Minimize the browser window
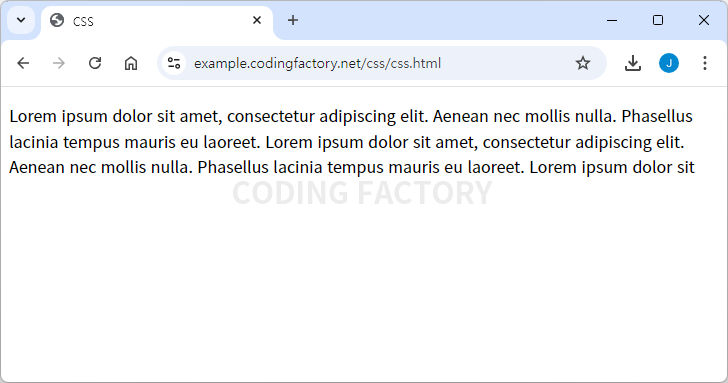This screenshot has height=383, width=728. click(x=612, y=20)
